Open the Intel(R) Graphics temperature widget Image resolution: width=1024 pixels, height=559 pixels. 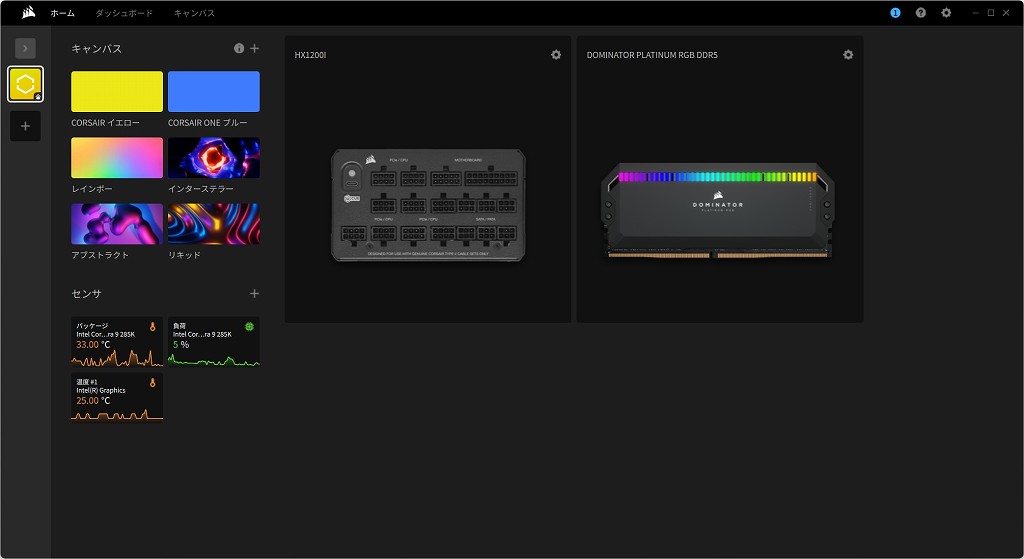pos(117,398)
